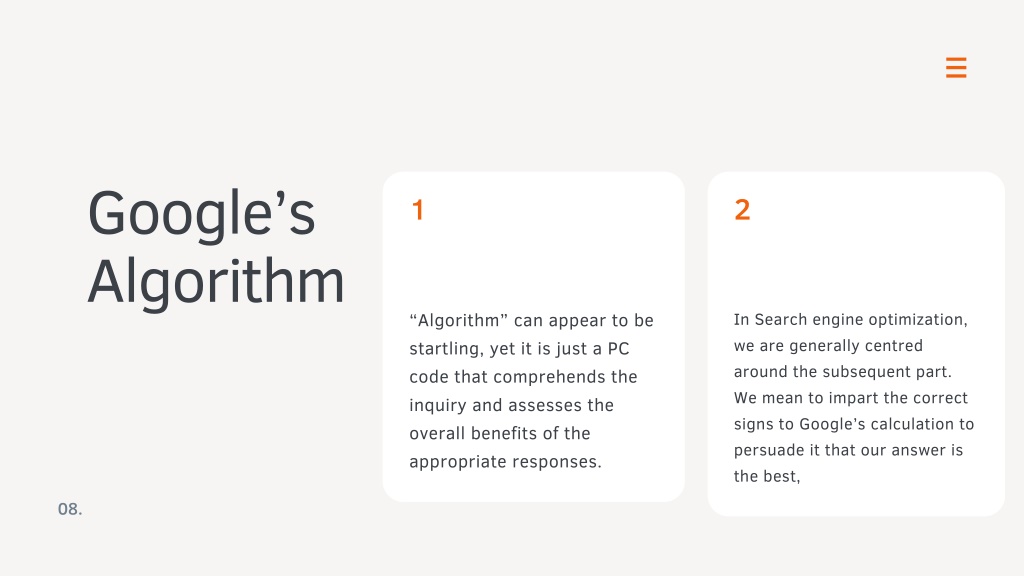
Task: Click the slide number 08. footer
Action: point(70,509)
